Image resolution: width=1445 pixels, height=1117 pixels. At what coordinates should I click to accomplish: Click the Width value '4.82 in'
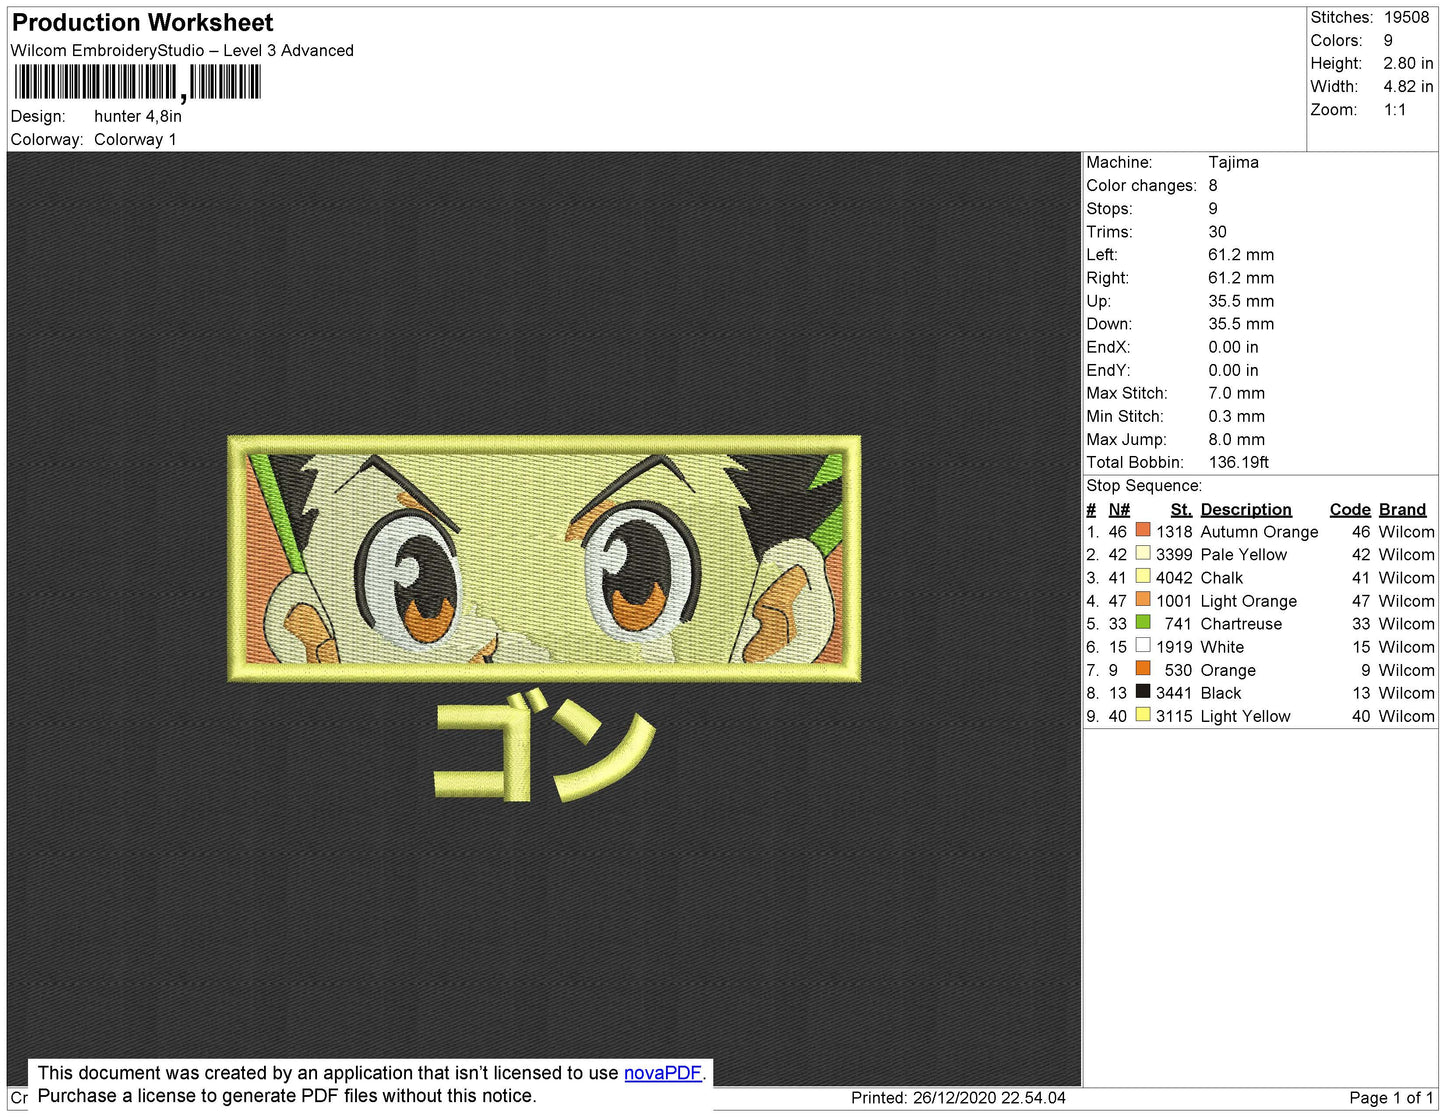coord(1408,87)
